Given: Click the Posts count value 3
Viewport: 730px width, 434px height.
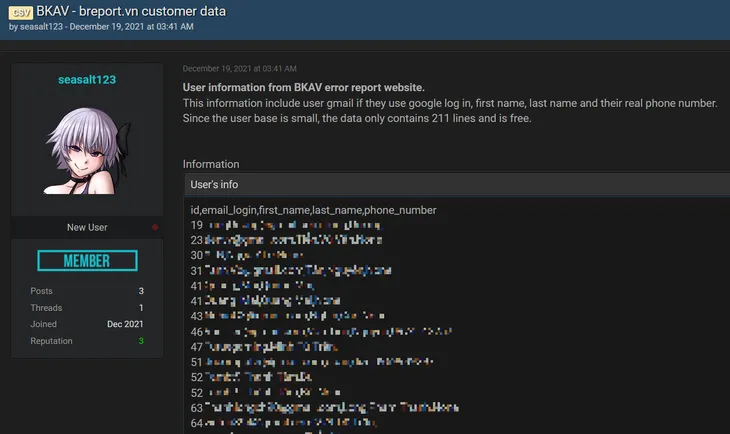Looking at the screenshot, I should (141, 291).
